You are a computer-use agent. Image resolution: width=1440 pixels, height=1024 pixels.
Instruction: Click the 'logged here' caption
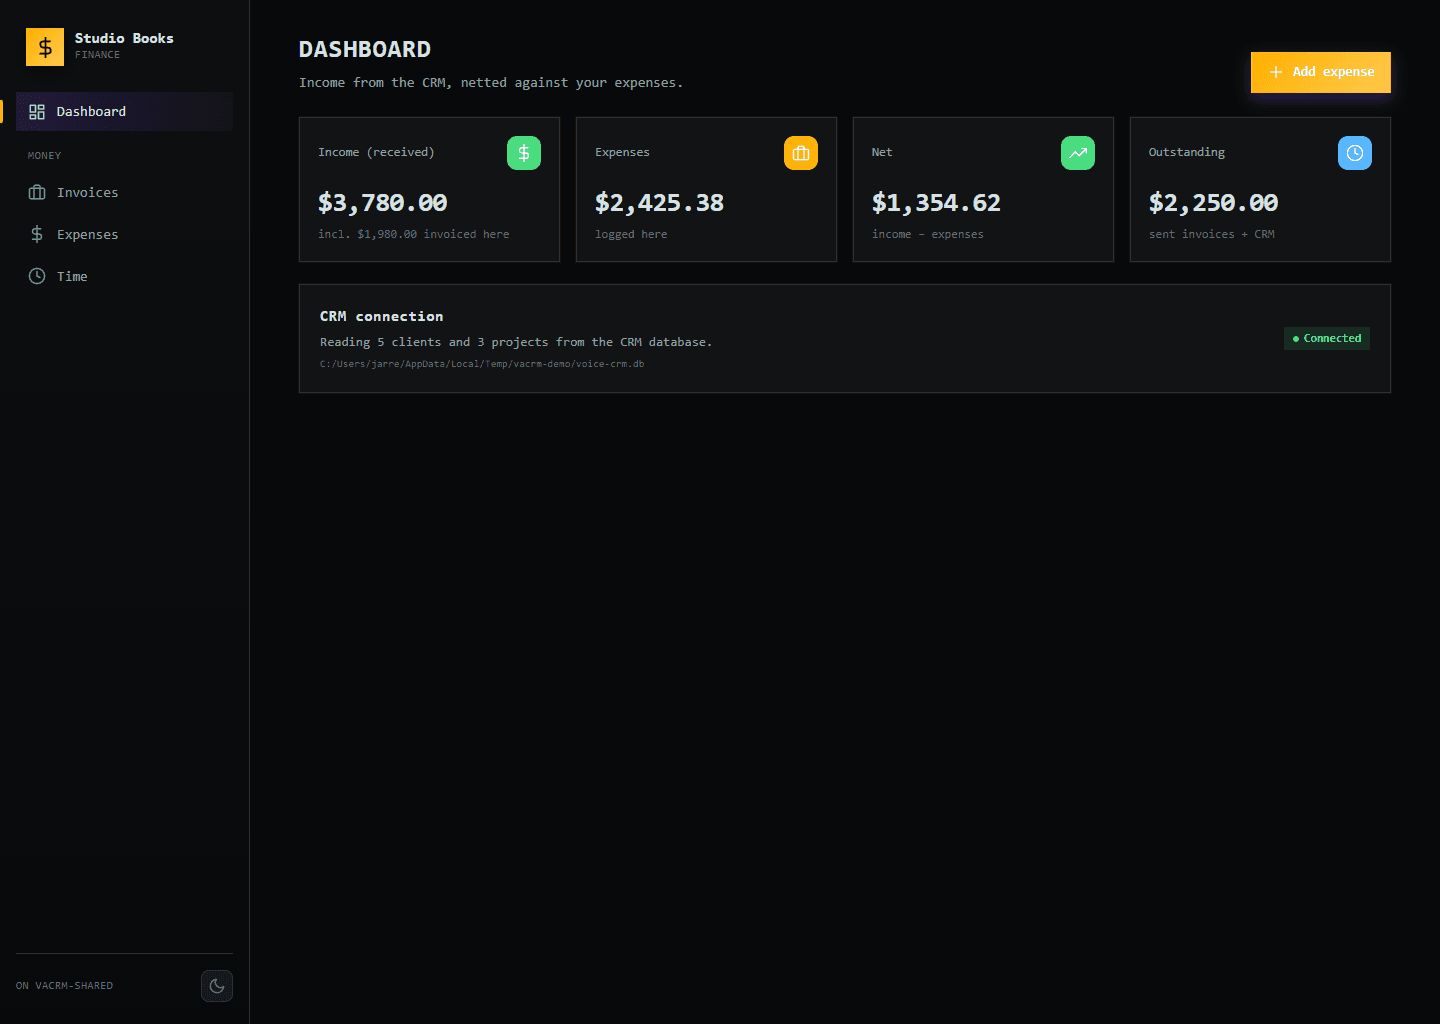click(631, 234)
